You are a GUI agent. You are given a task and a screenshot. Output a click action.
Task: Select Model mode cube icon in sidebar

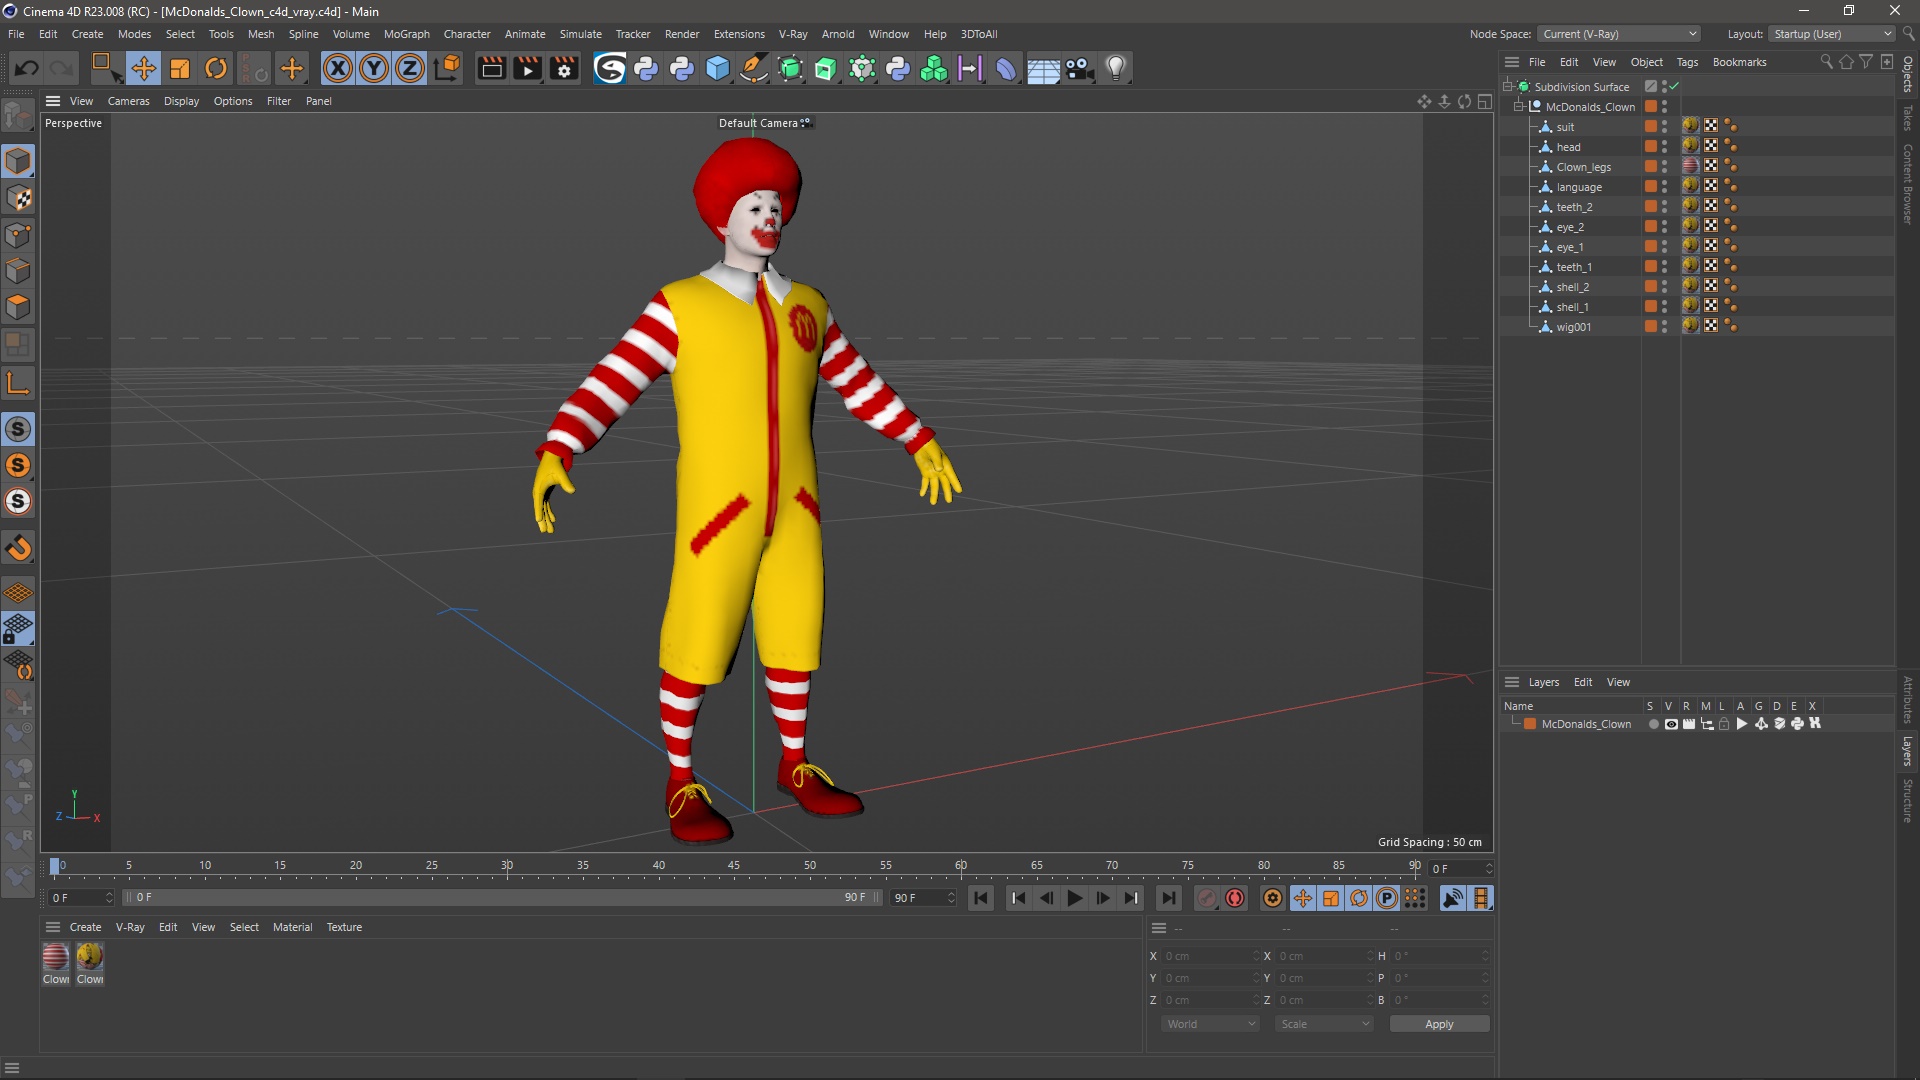[x=18, y=161]
